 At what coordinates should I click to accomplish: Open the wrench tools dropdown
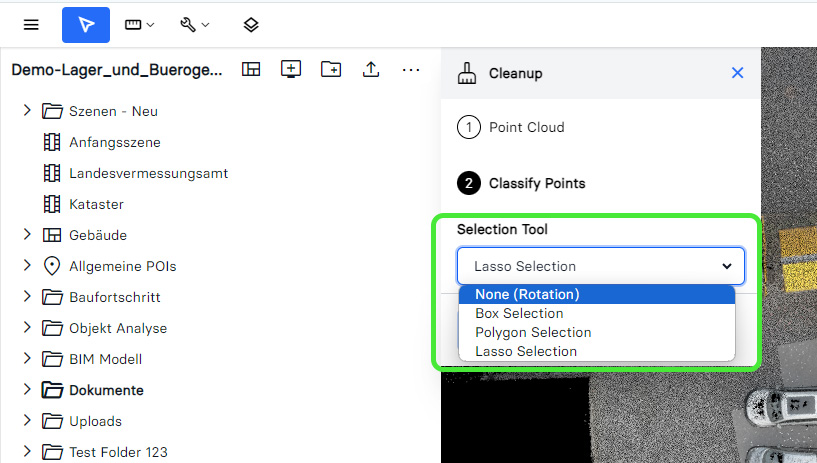pyautogui.click(x=194, y=25)
